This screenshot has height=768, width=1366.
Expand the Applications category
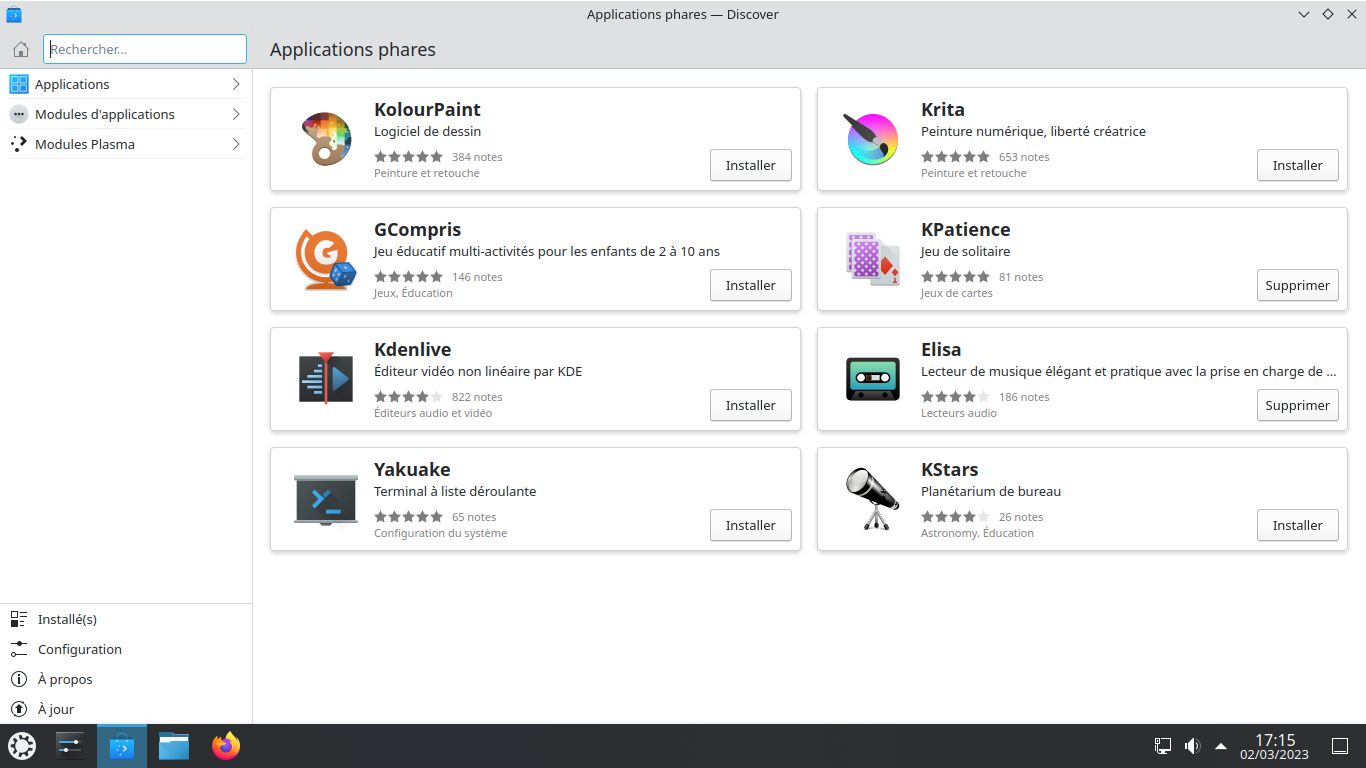125,84
